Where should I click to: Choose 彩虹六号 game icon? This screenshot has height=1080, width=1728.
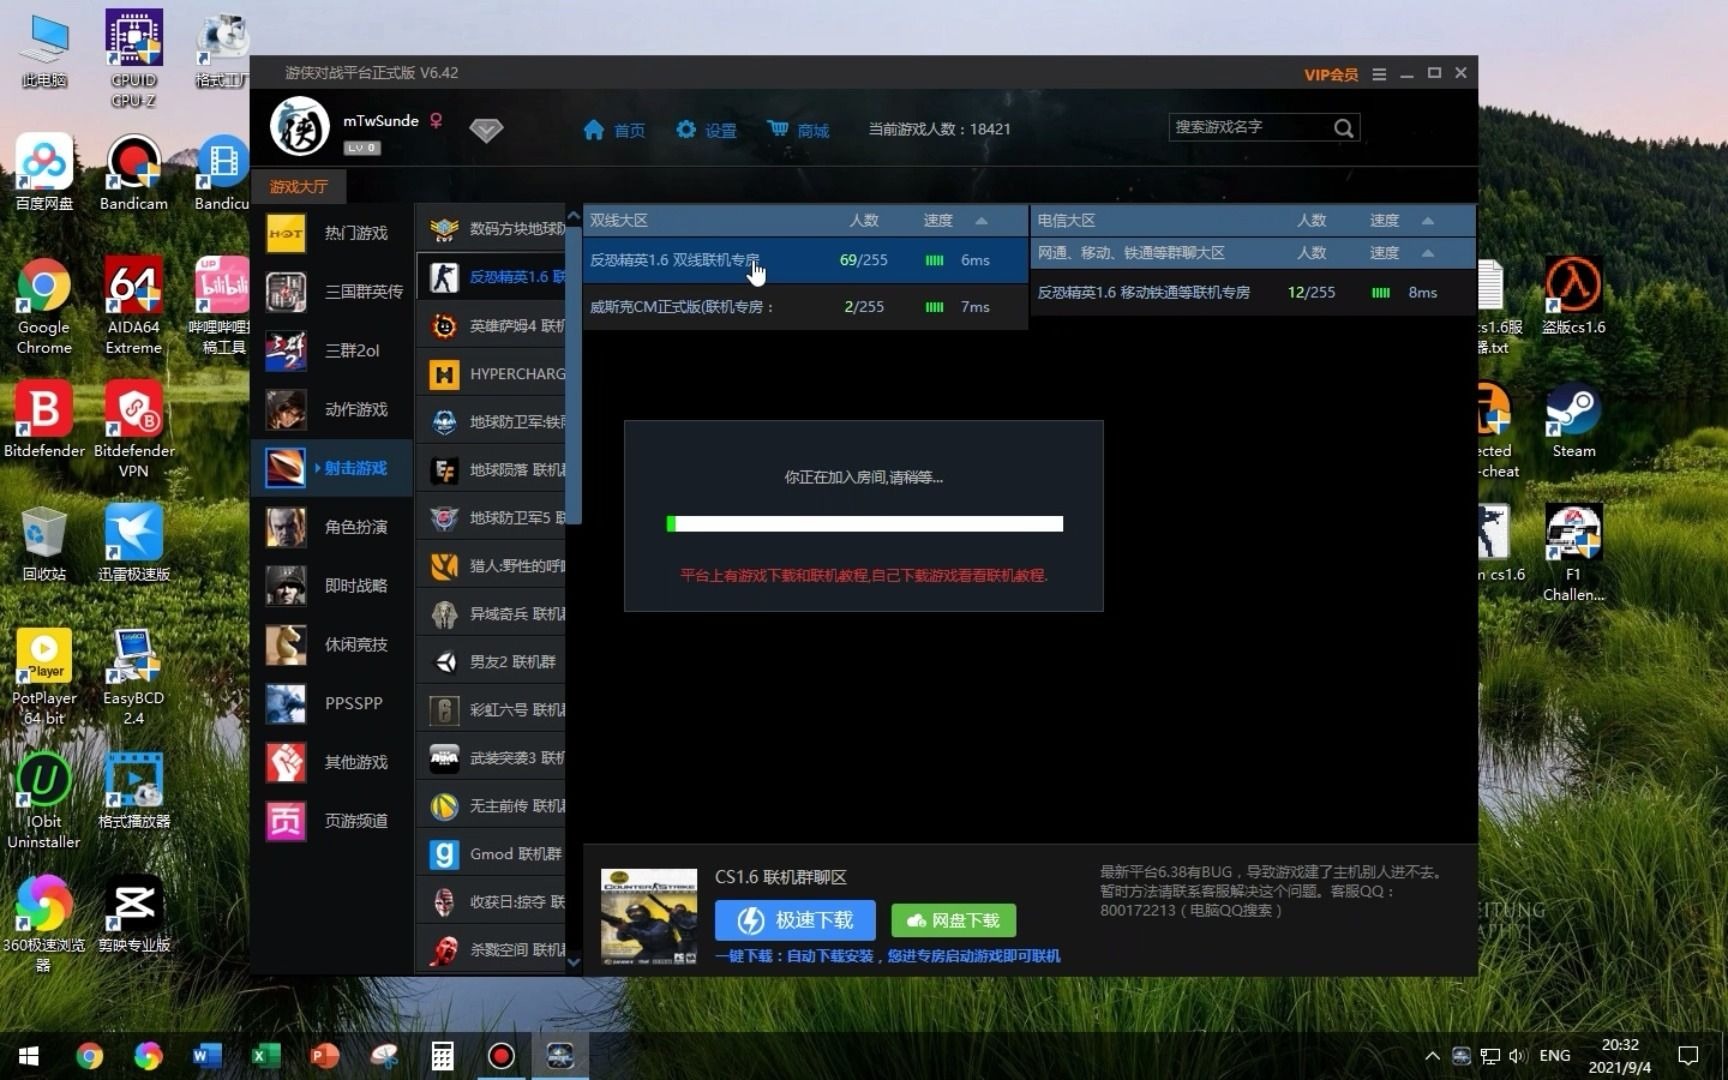pyautogui.click(x=444, y=710)
